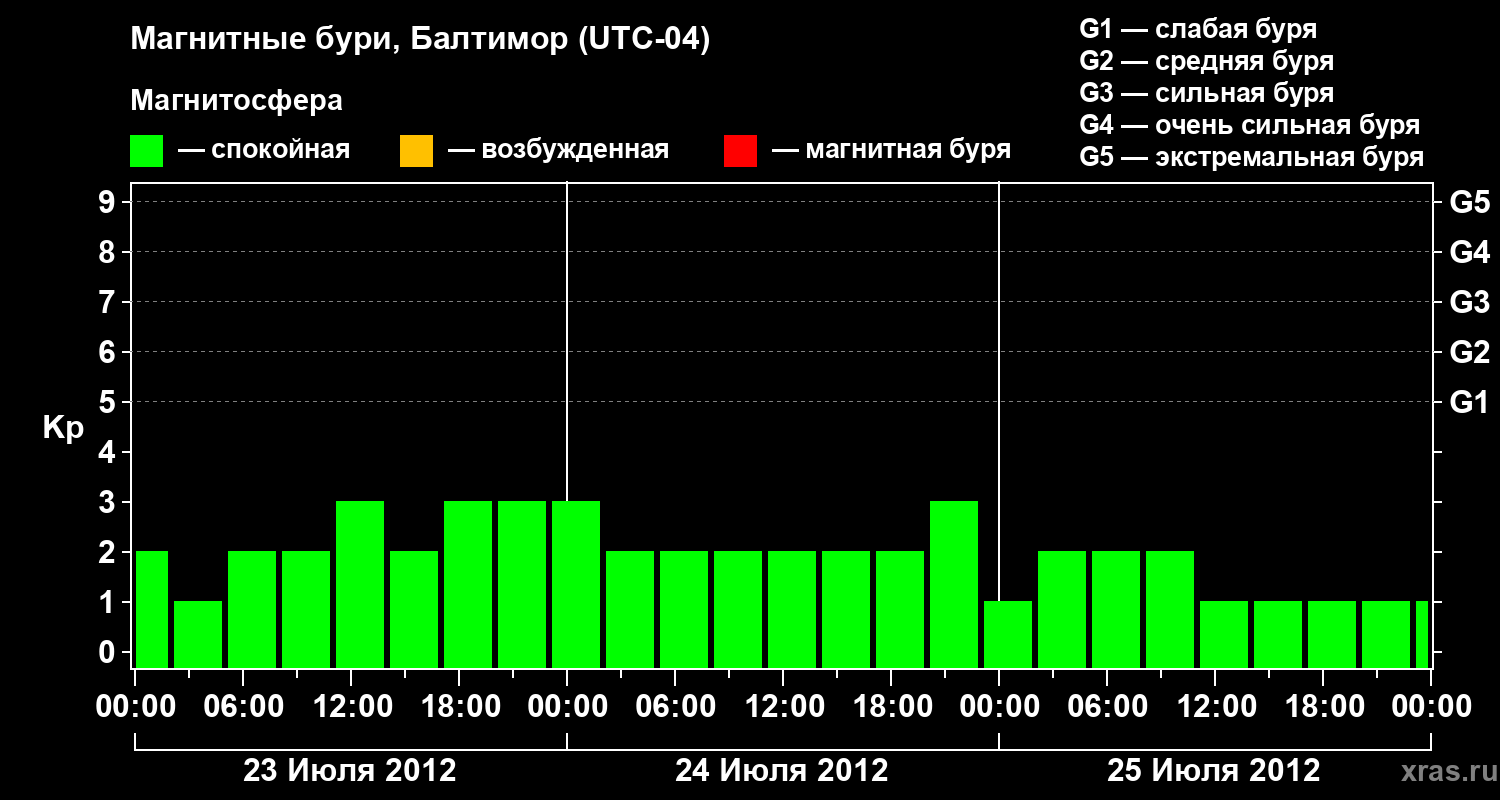The image size is (1500, 800).
Task: Click the G1 — слабая буря line
Action: tap(1198, 29)
